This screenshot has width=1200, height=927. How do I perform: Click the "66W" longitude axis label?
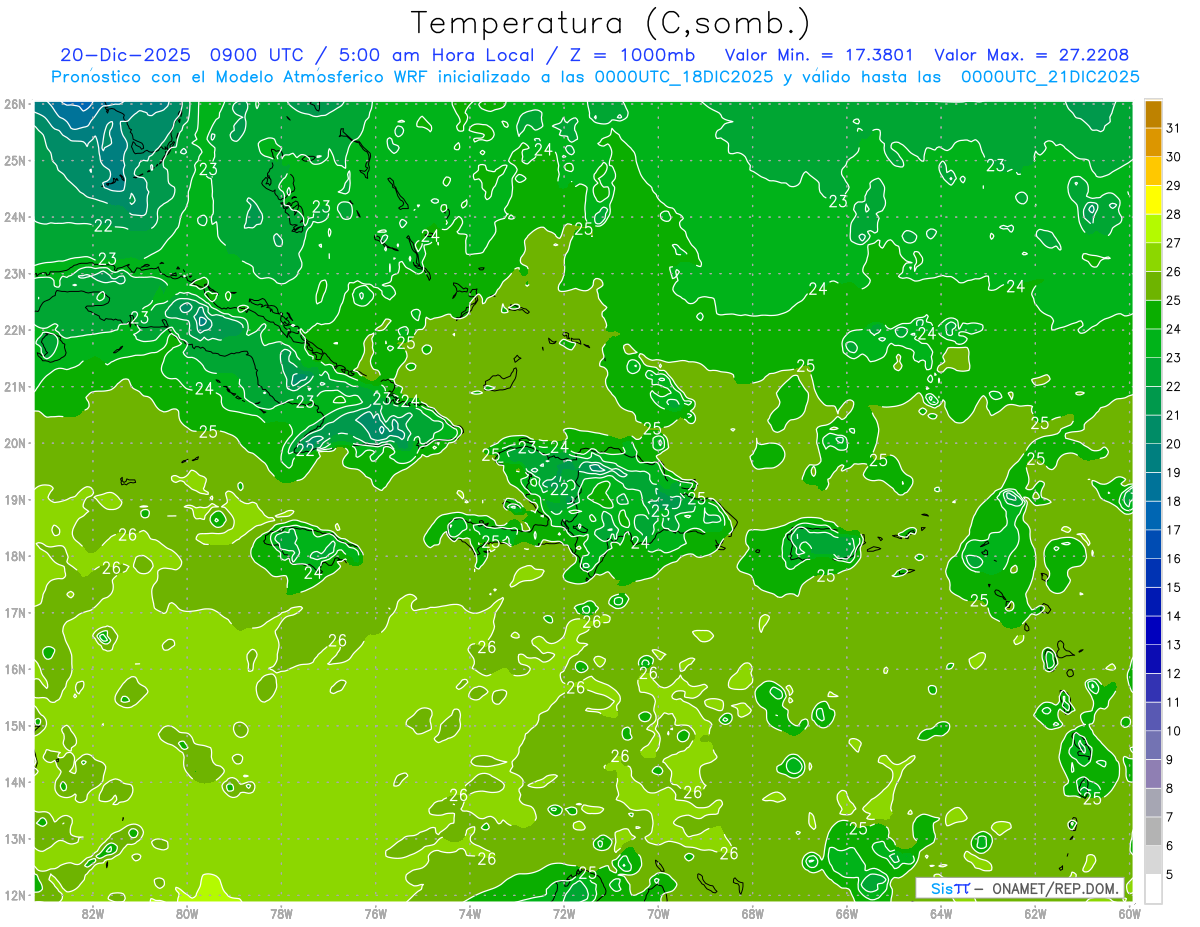click(x=846, y=913)
